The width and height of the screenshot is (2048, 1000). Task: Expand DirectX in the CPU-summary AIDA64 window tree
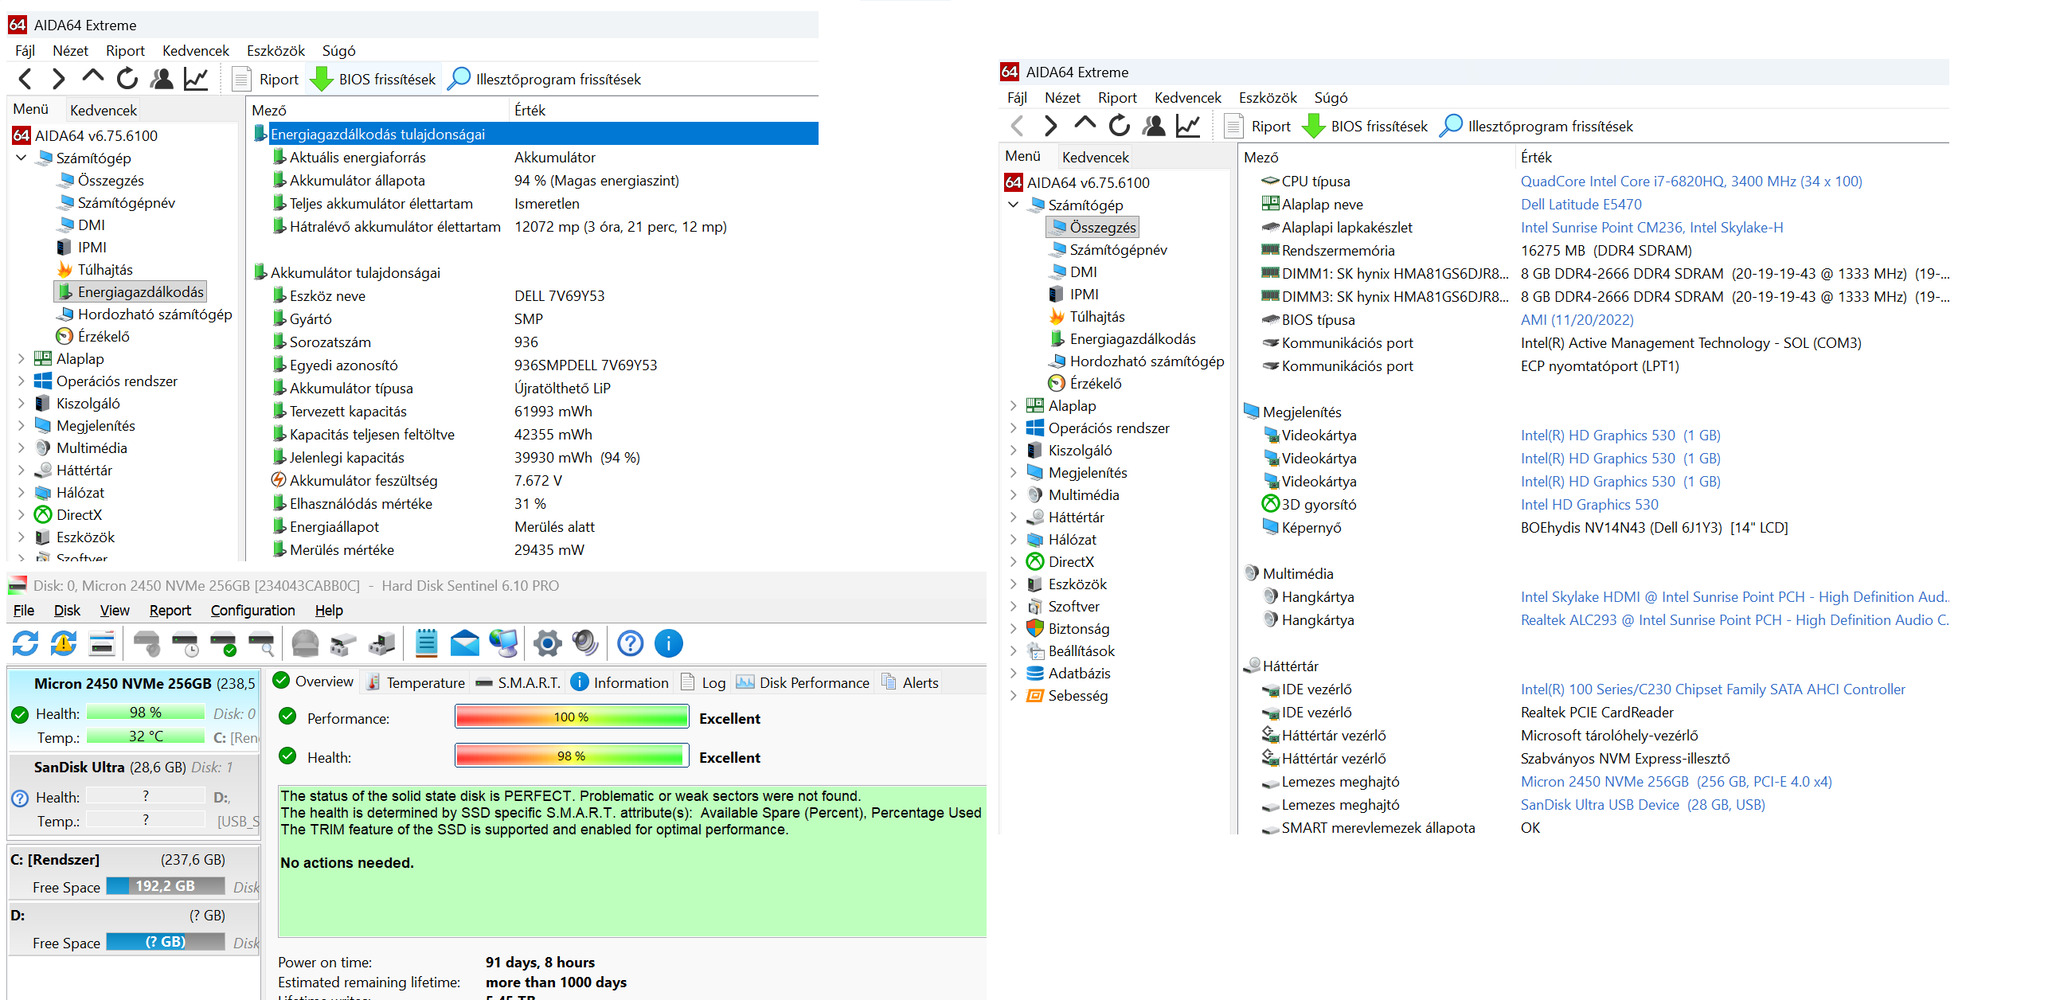[x=1013, y=562]
